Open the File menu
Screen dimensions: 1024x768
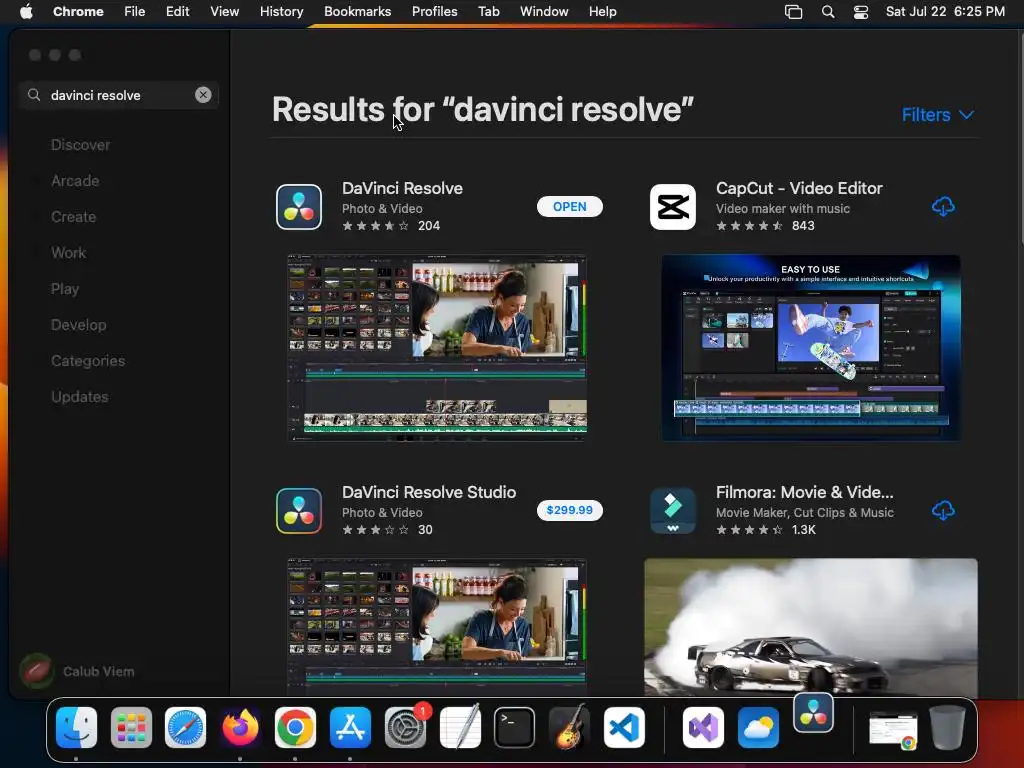135,12
